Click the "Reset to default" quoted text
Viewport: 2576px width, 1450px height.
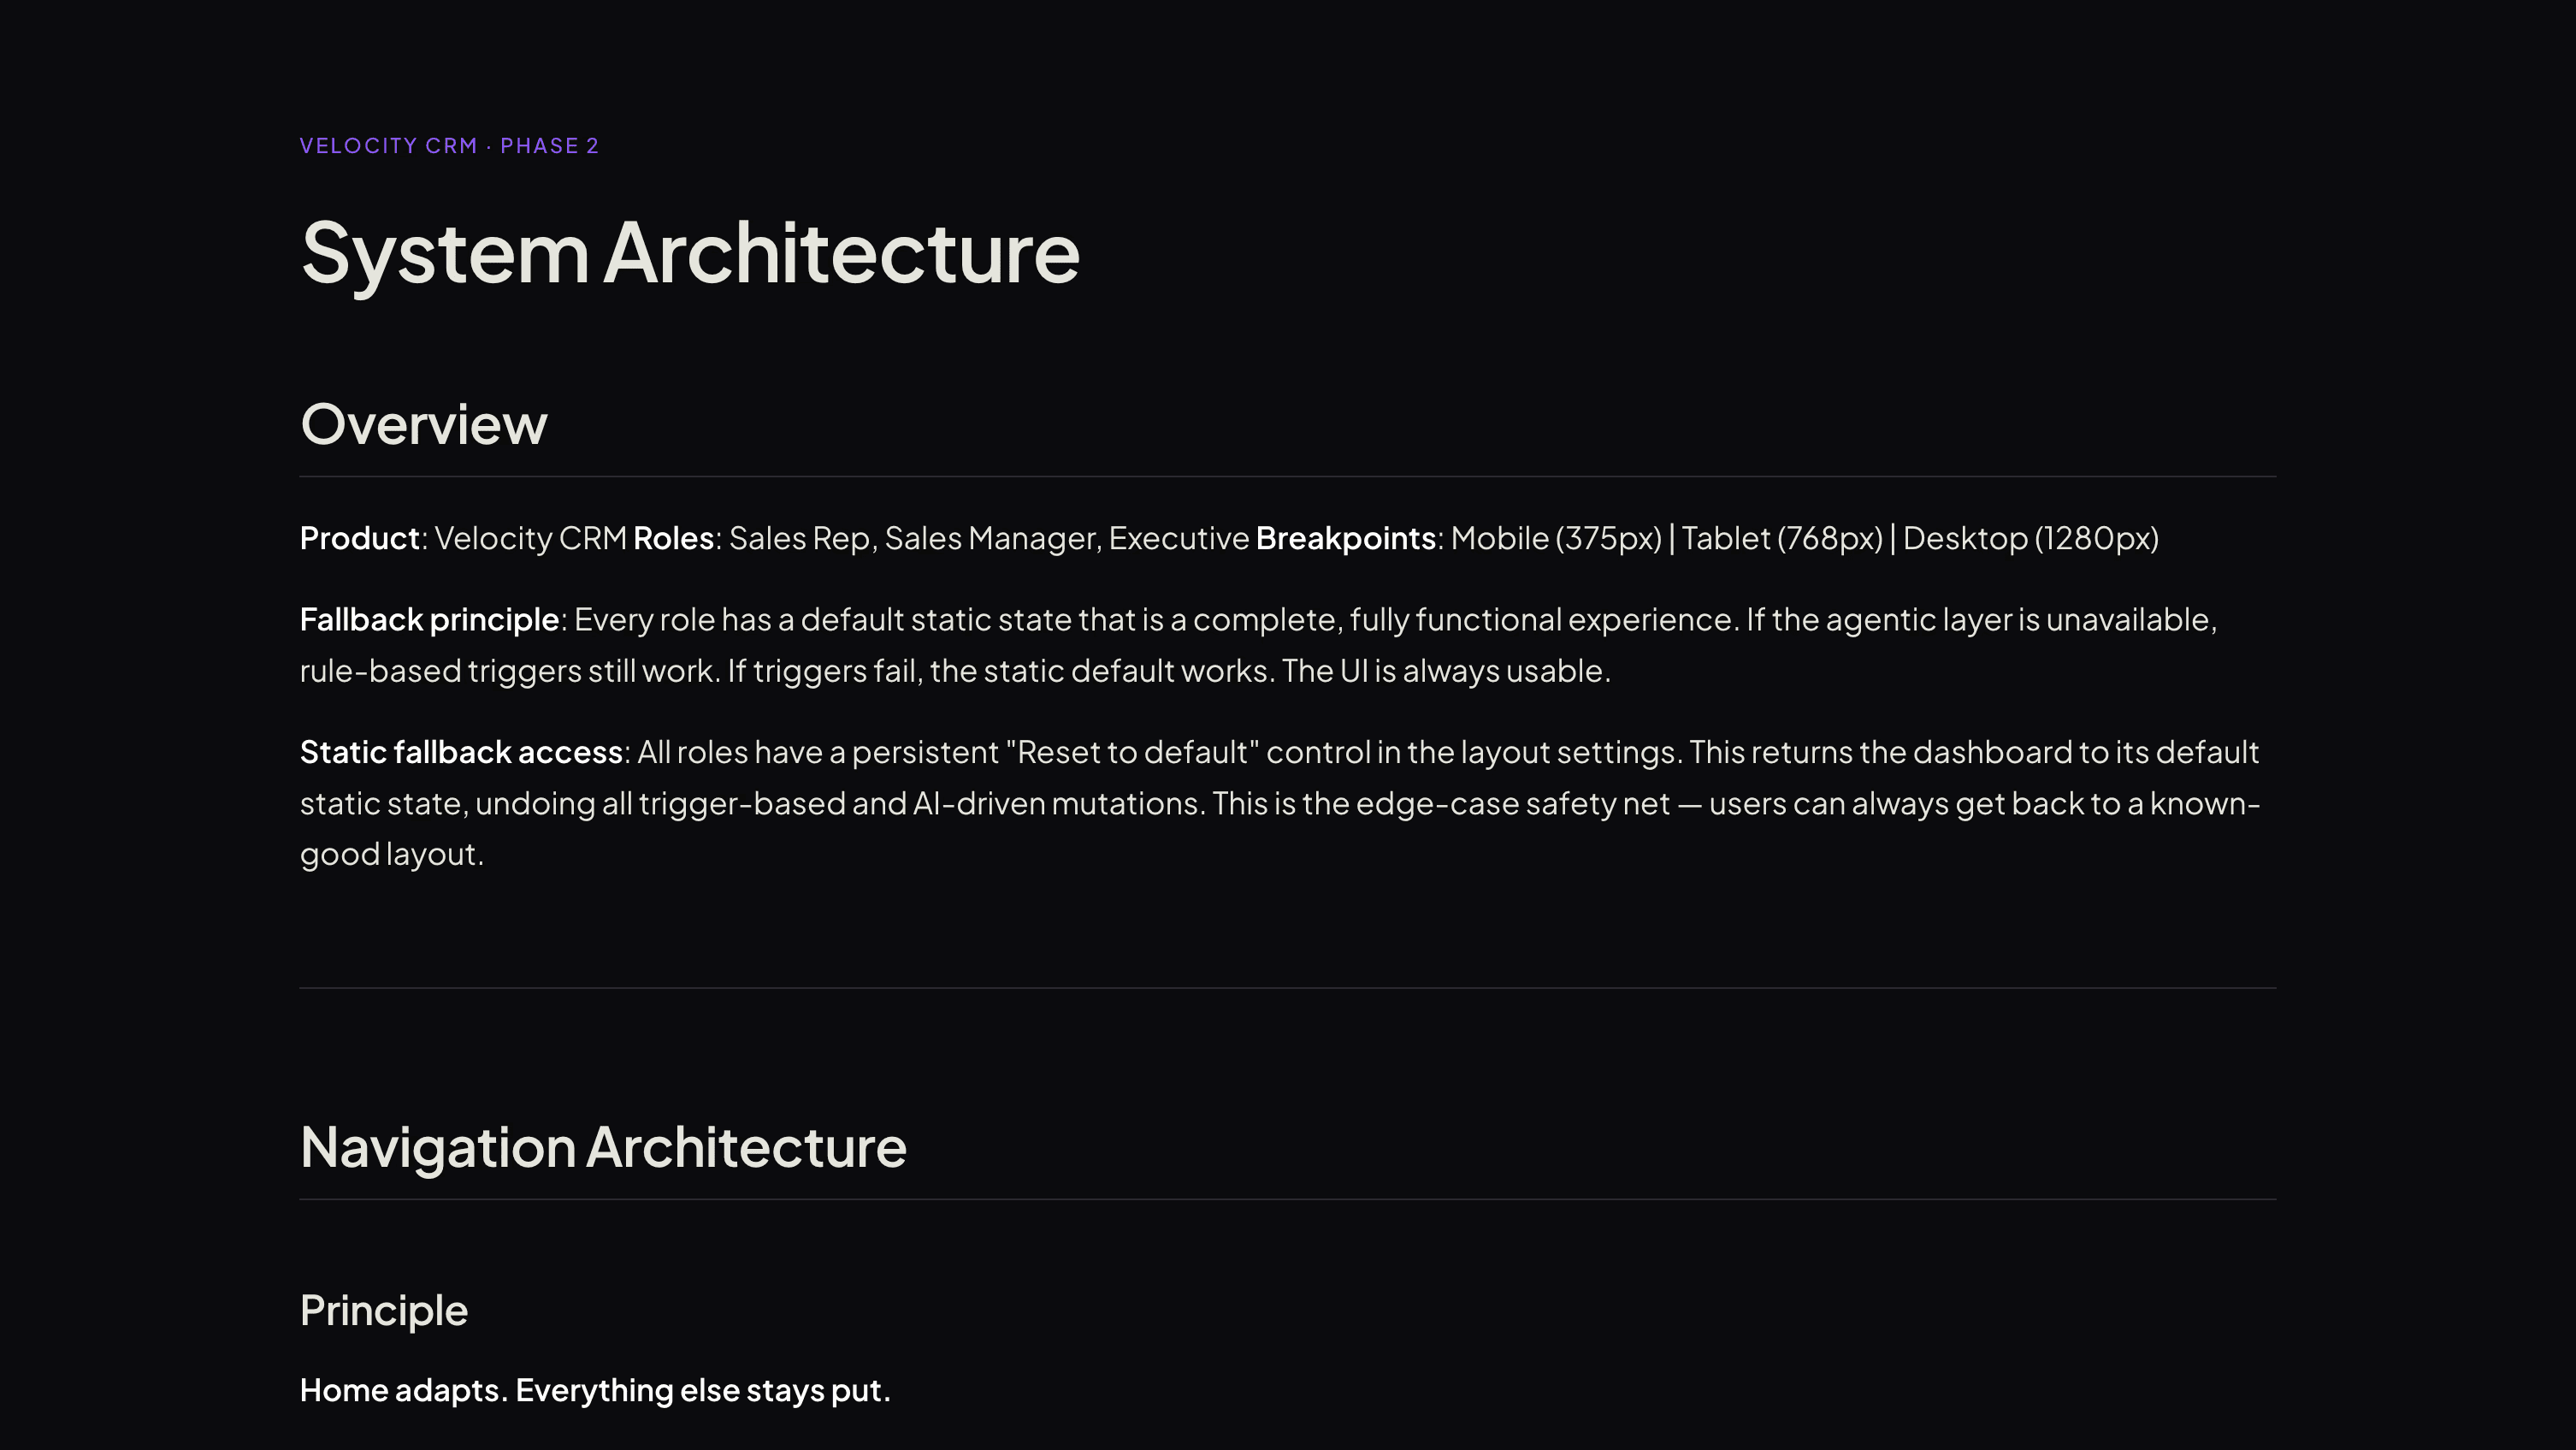click(1132, 752)
